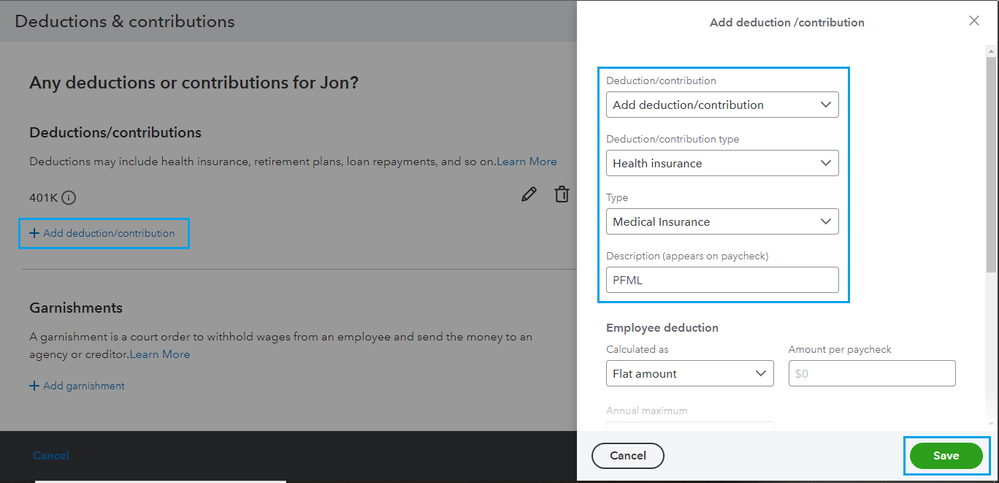Click the Cancel button in the panel
999x483 pixels.
tap(628, 456)
